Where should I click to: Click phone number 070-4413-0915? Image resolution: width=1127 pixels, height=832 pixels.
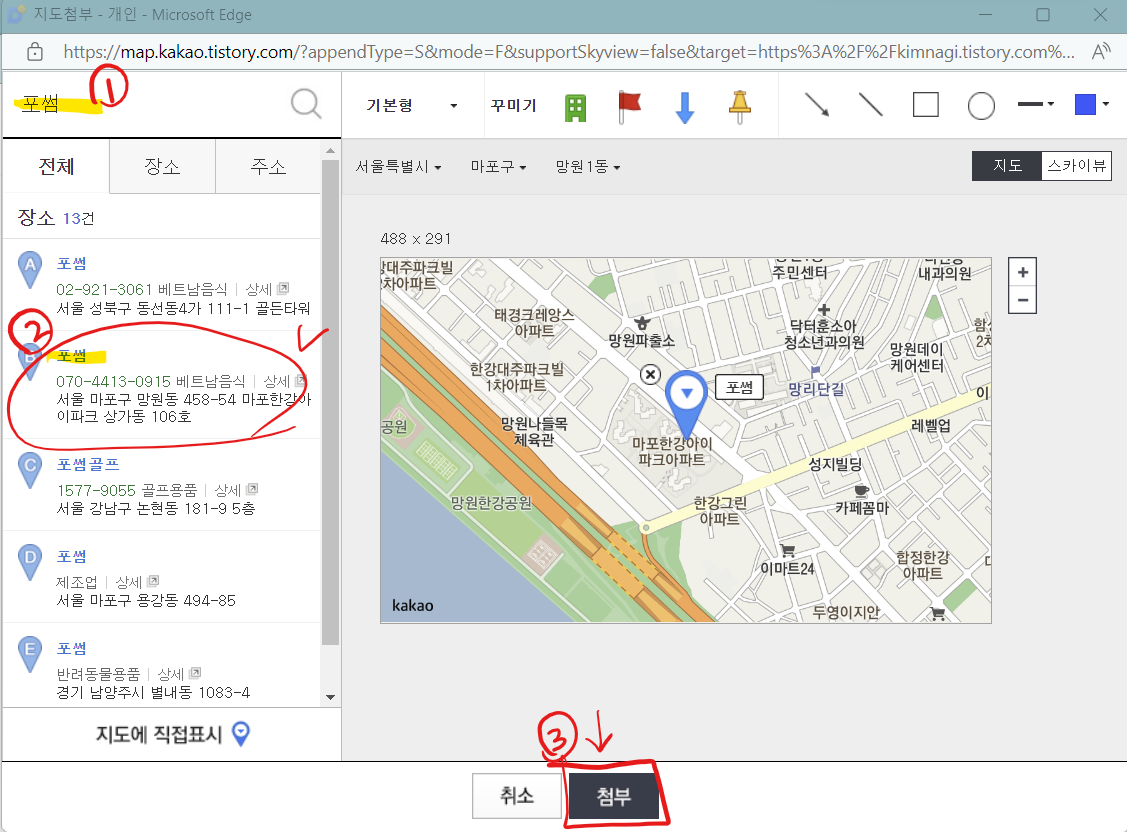pos(114,381)
